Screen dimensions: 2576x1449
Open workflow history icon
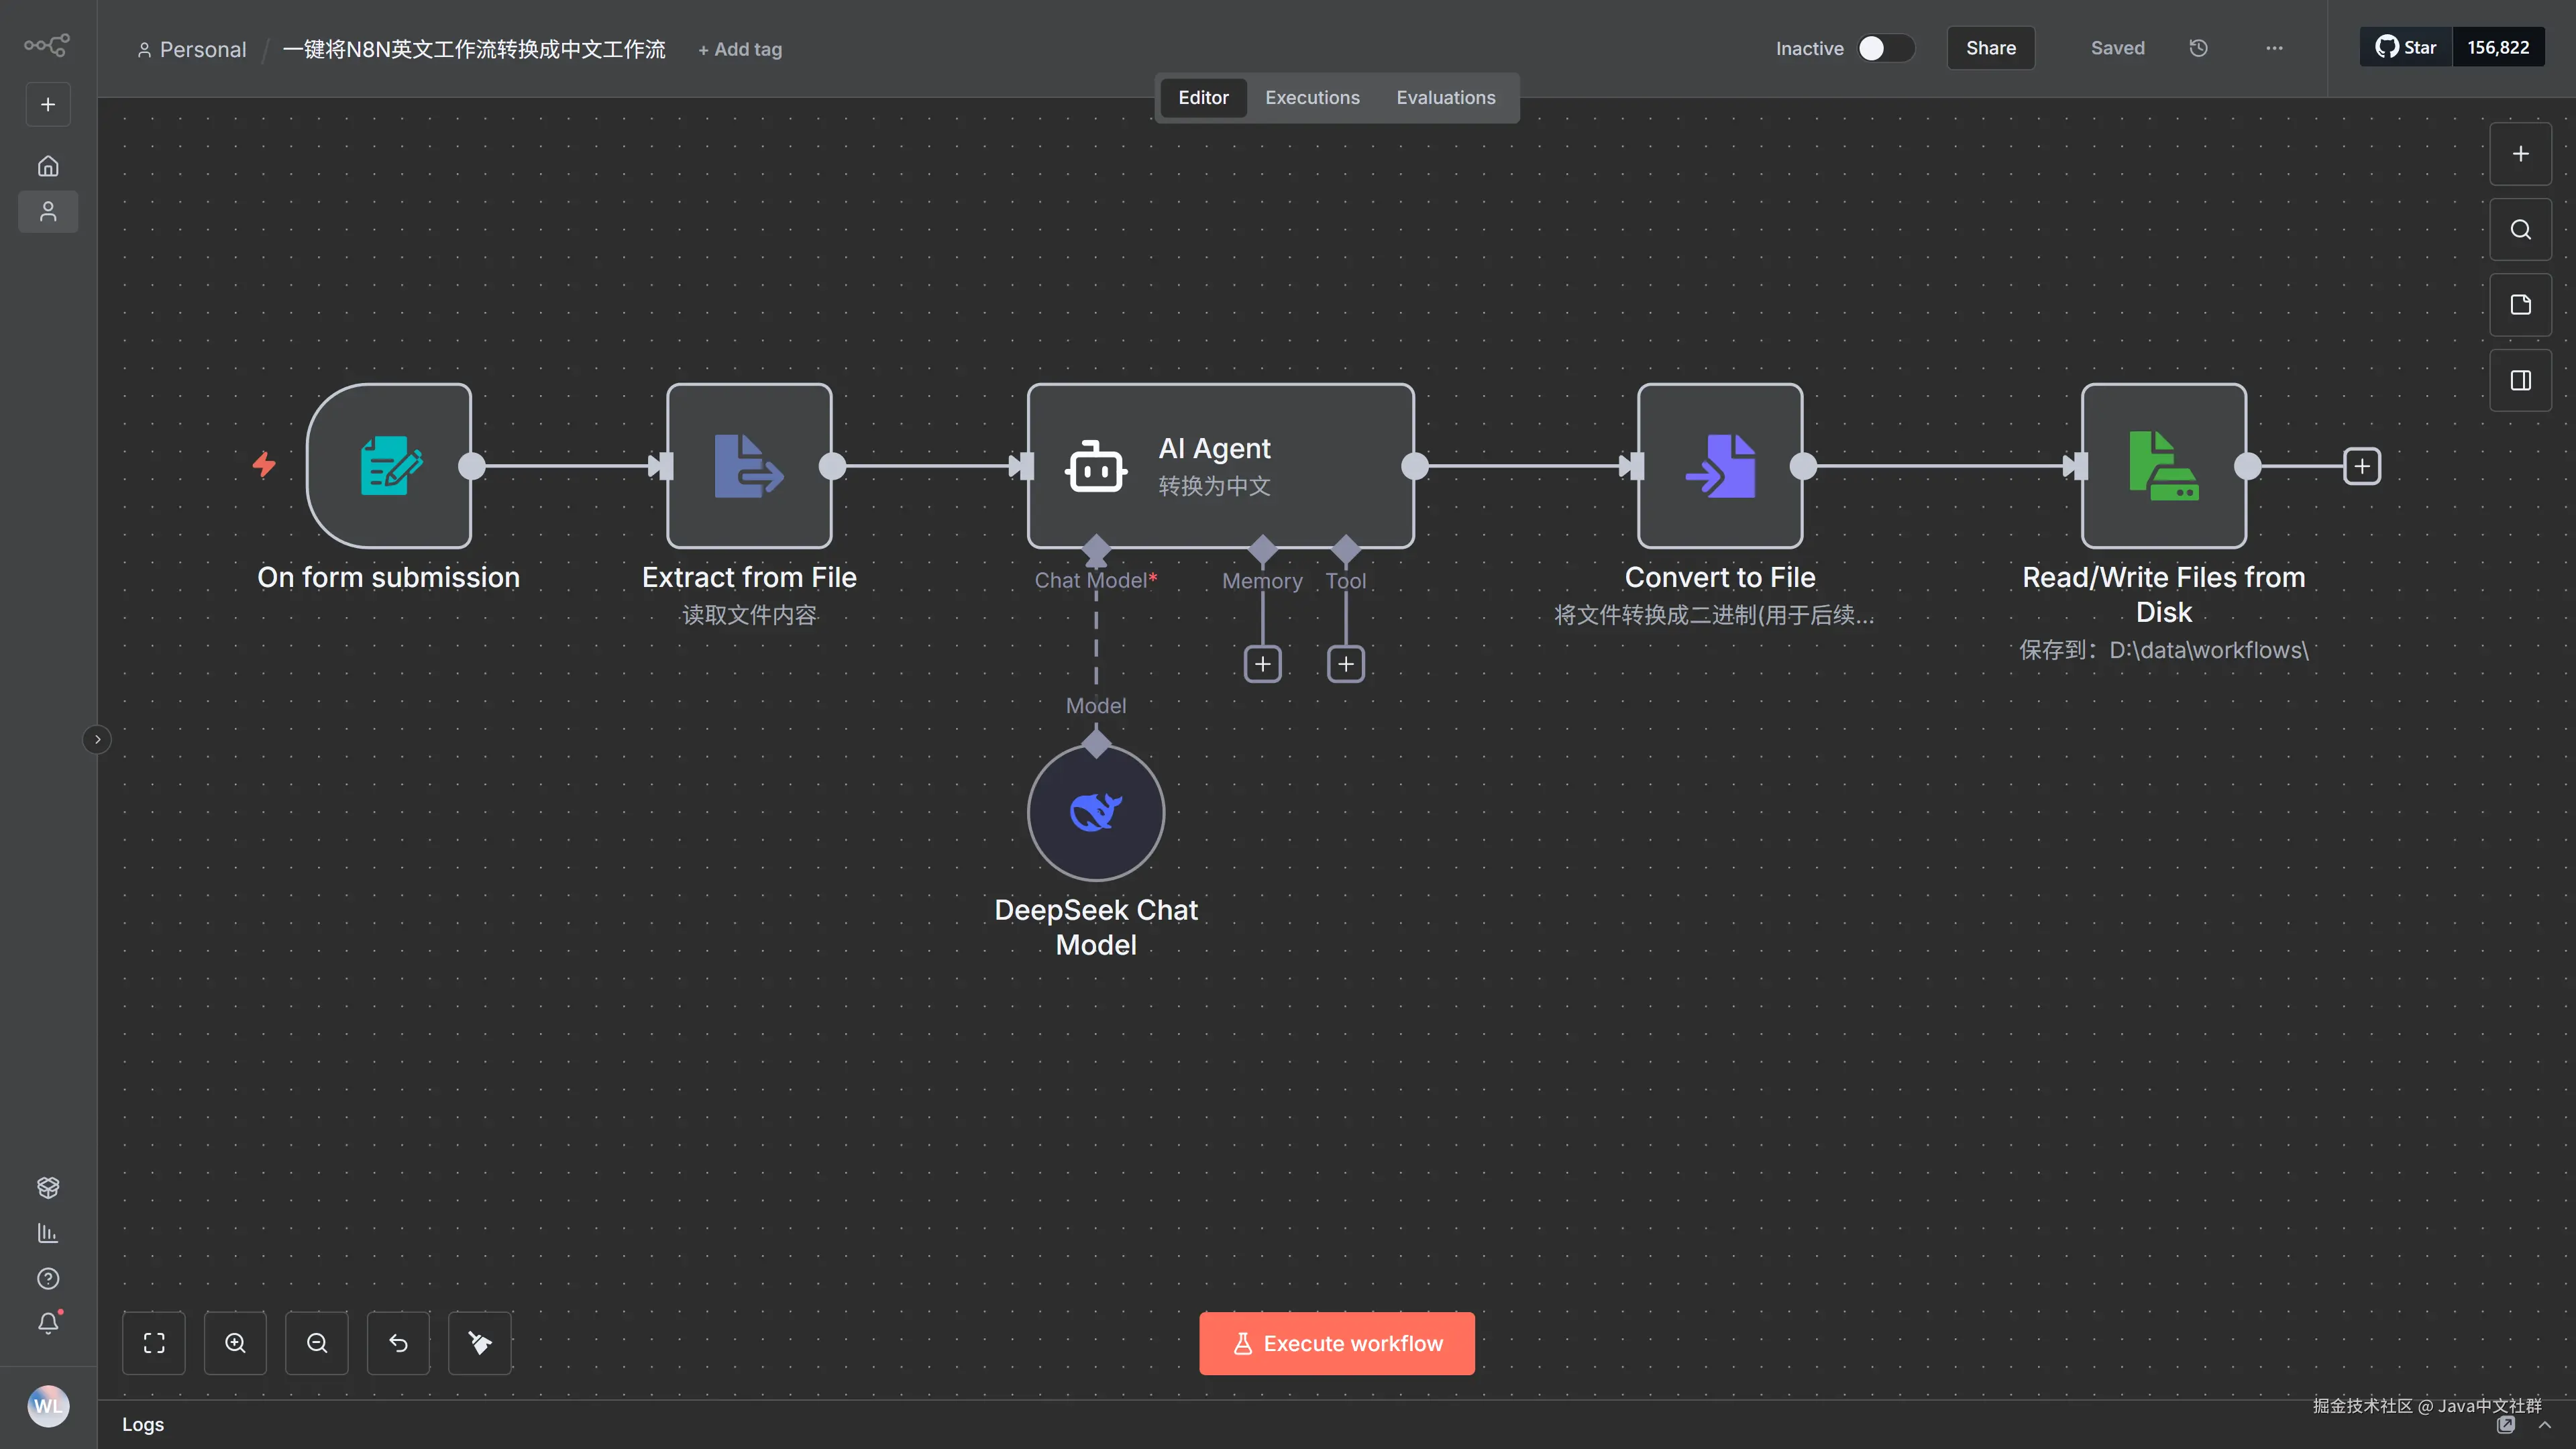[2198, 48]
